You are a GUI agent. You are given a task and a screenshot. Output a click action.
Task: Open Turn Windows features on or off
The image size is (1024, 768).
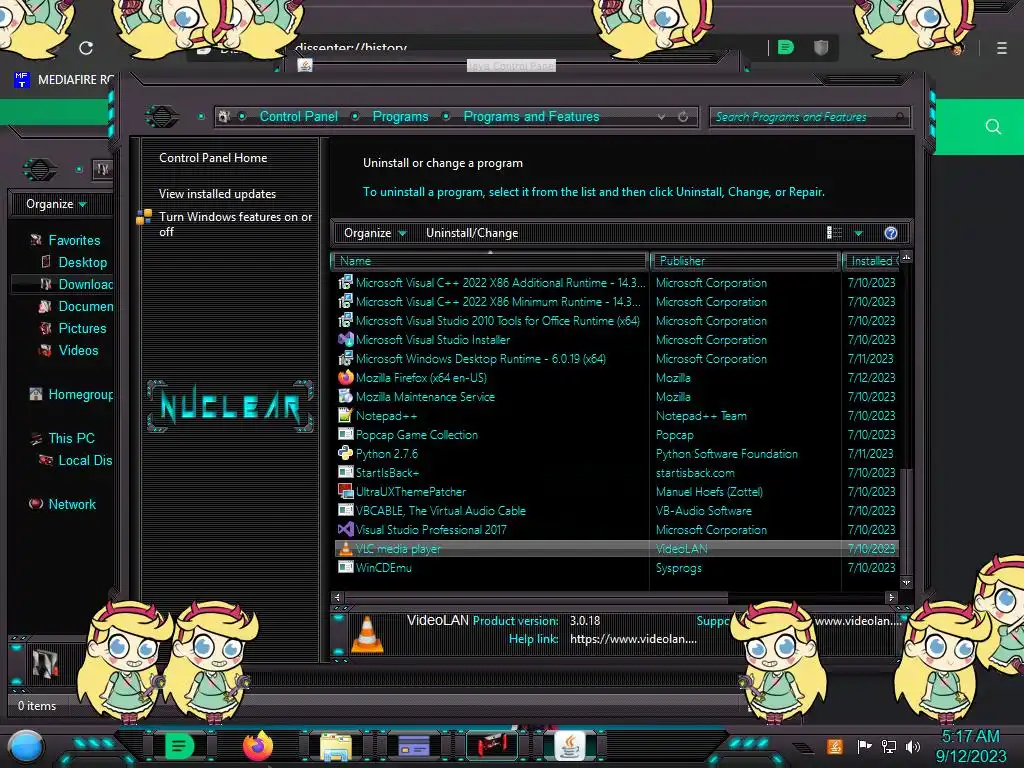(235, 224)
